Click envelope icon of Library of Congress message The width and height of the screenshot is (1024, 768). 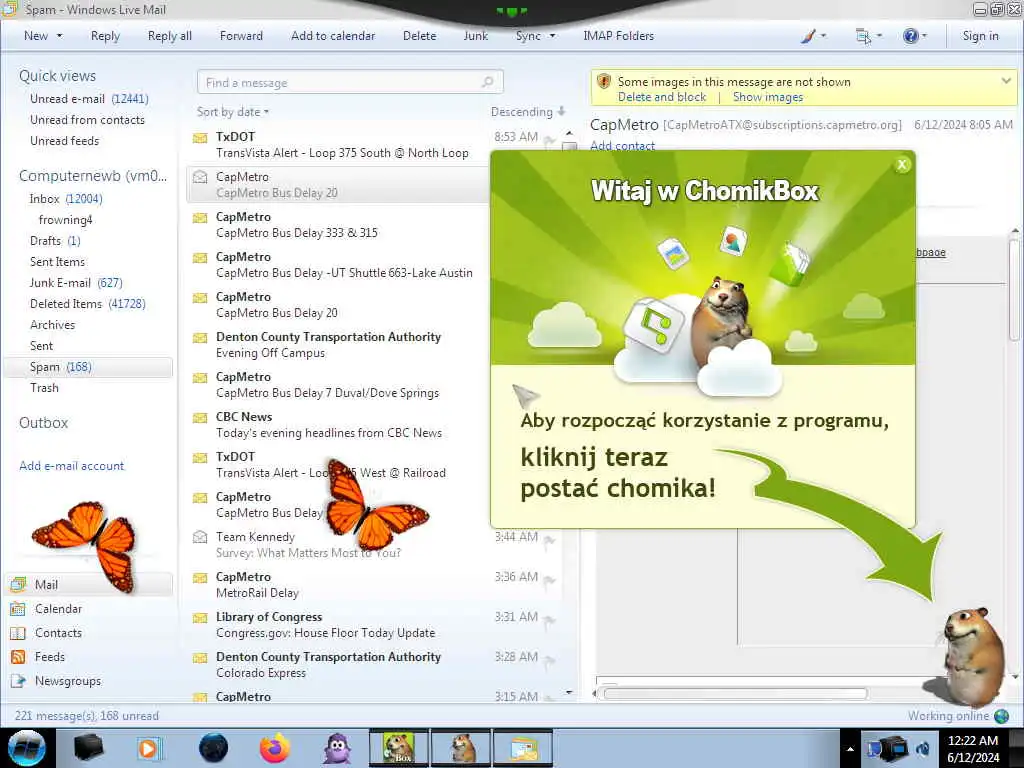click(200, 618)
